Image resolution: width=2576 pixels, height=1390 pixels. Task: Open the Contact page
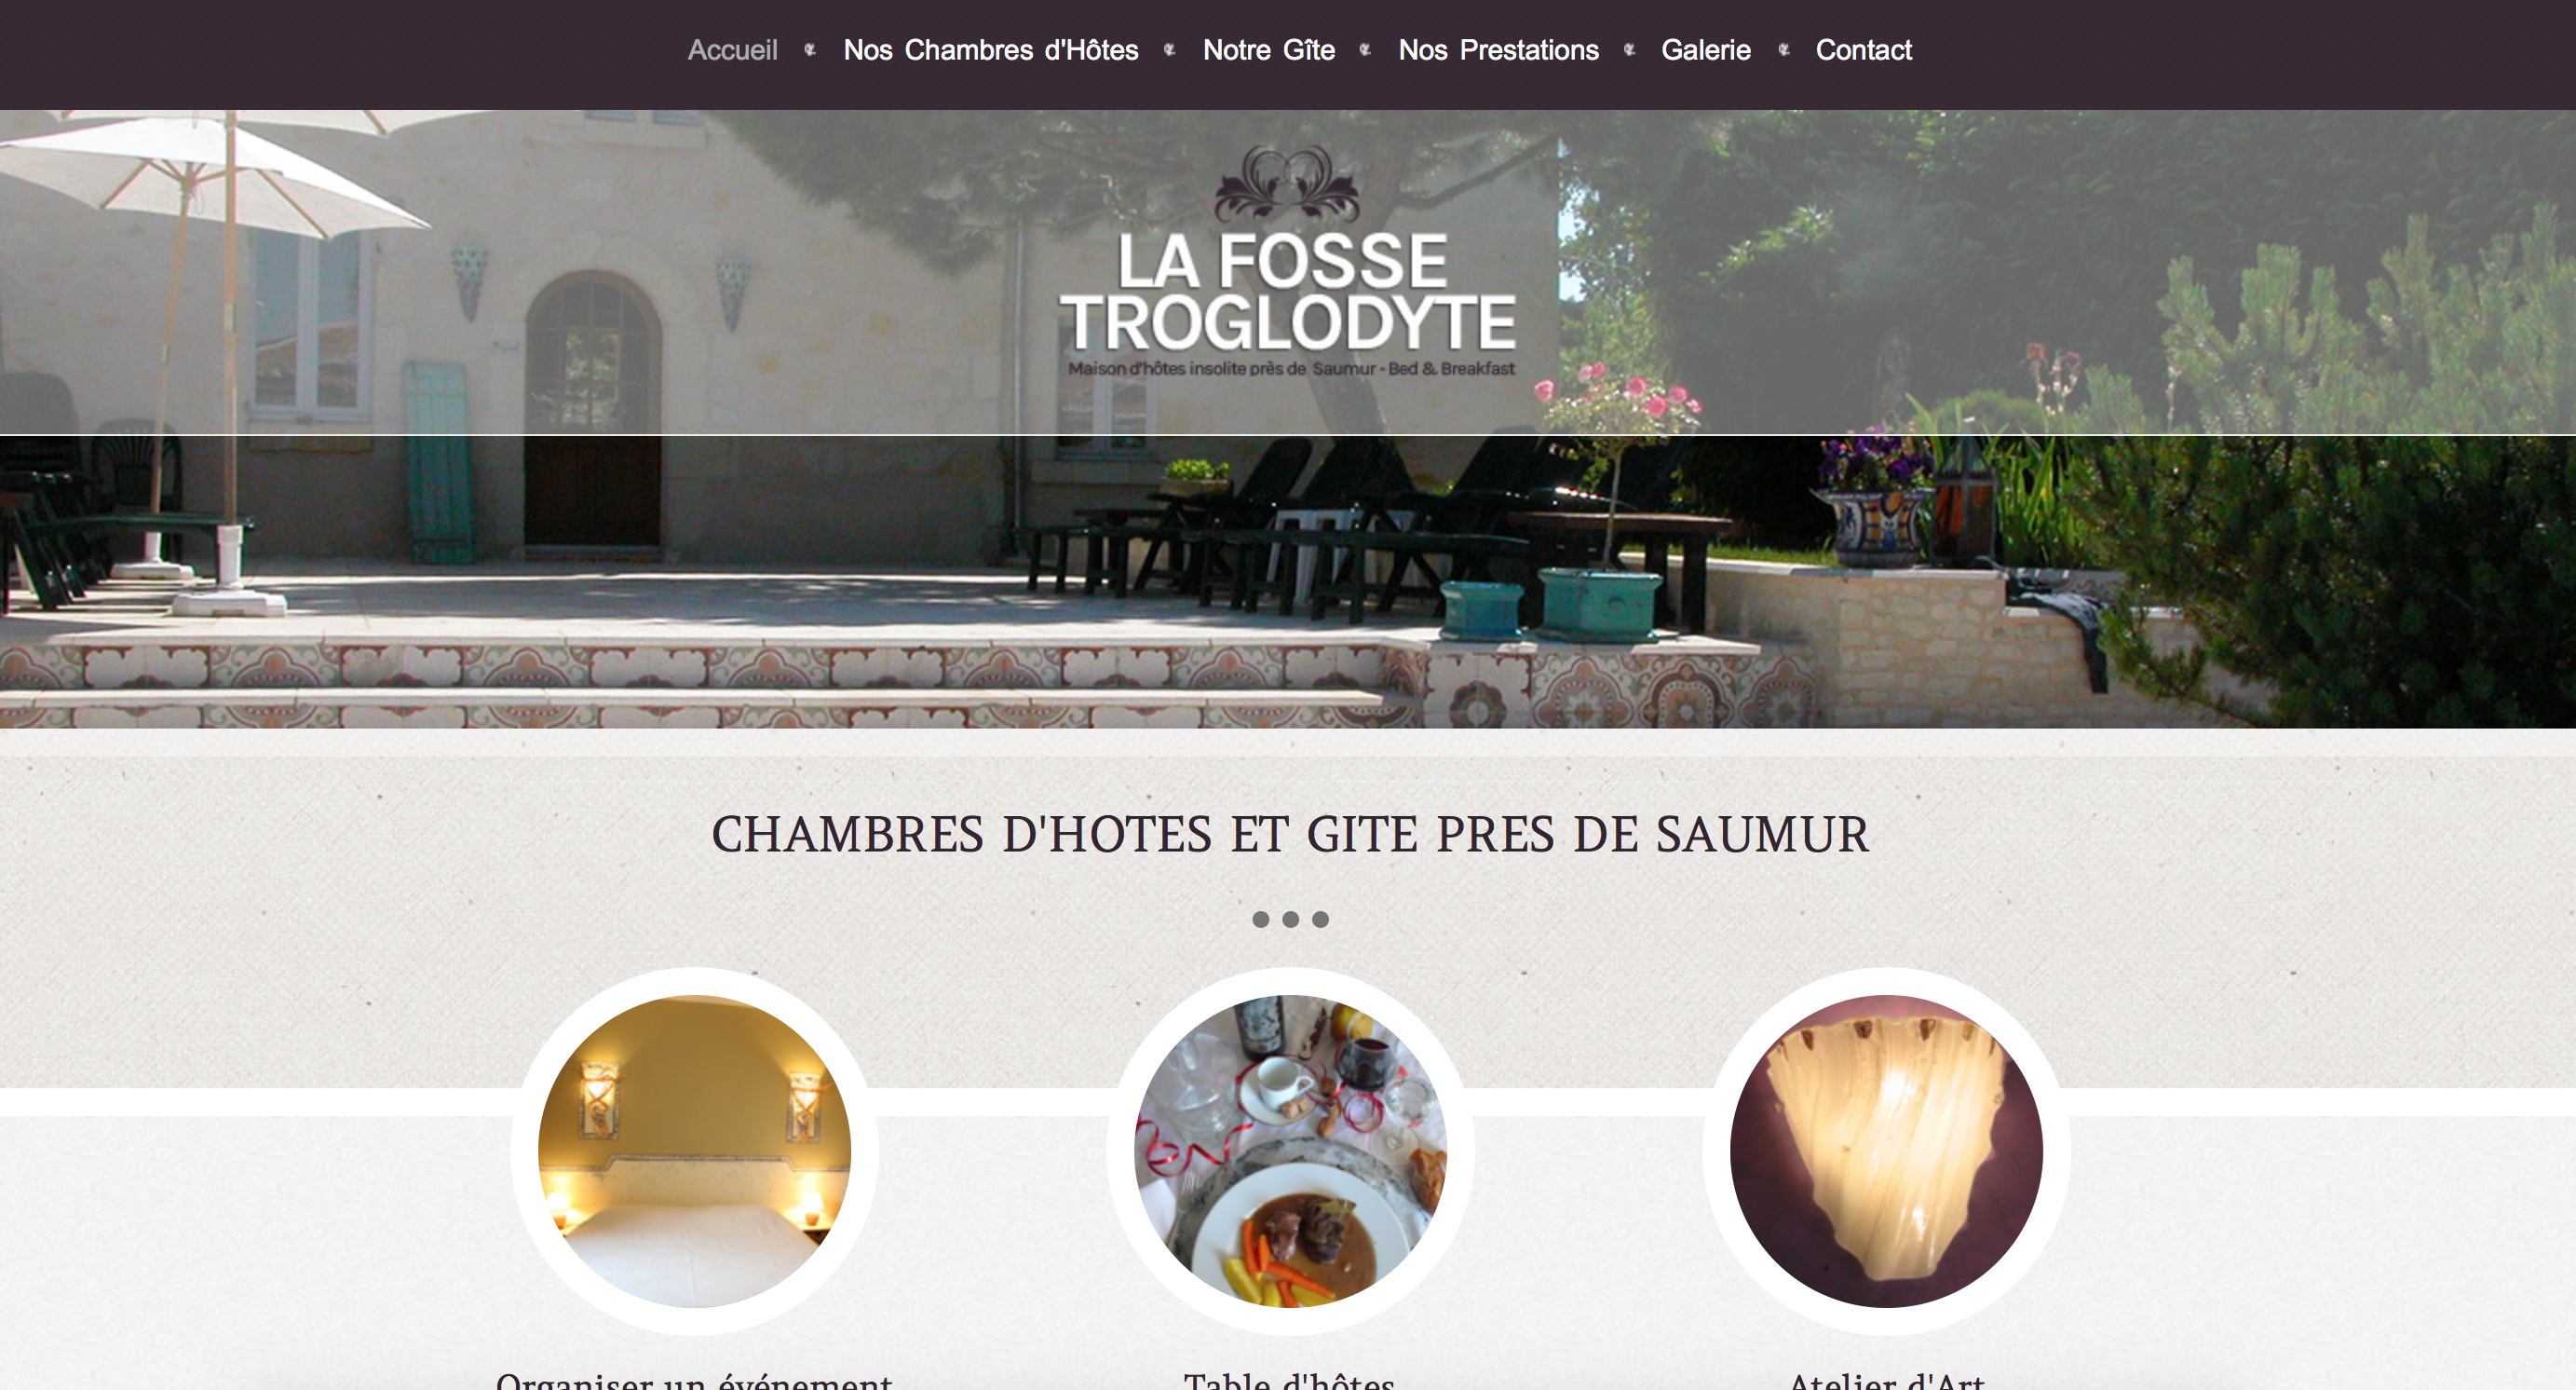(1863, 50)
